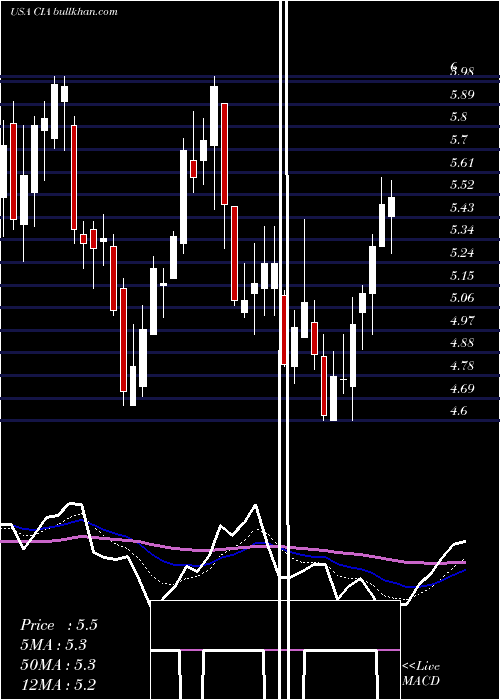Click the 5.06 price axis label

coord(462,298)
